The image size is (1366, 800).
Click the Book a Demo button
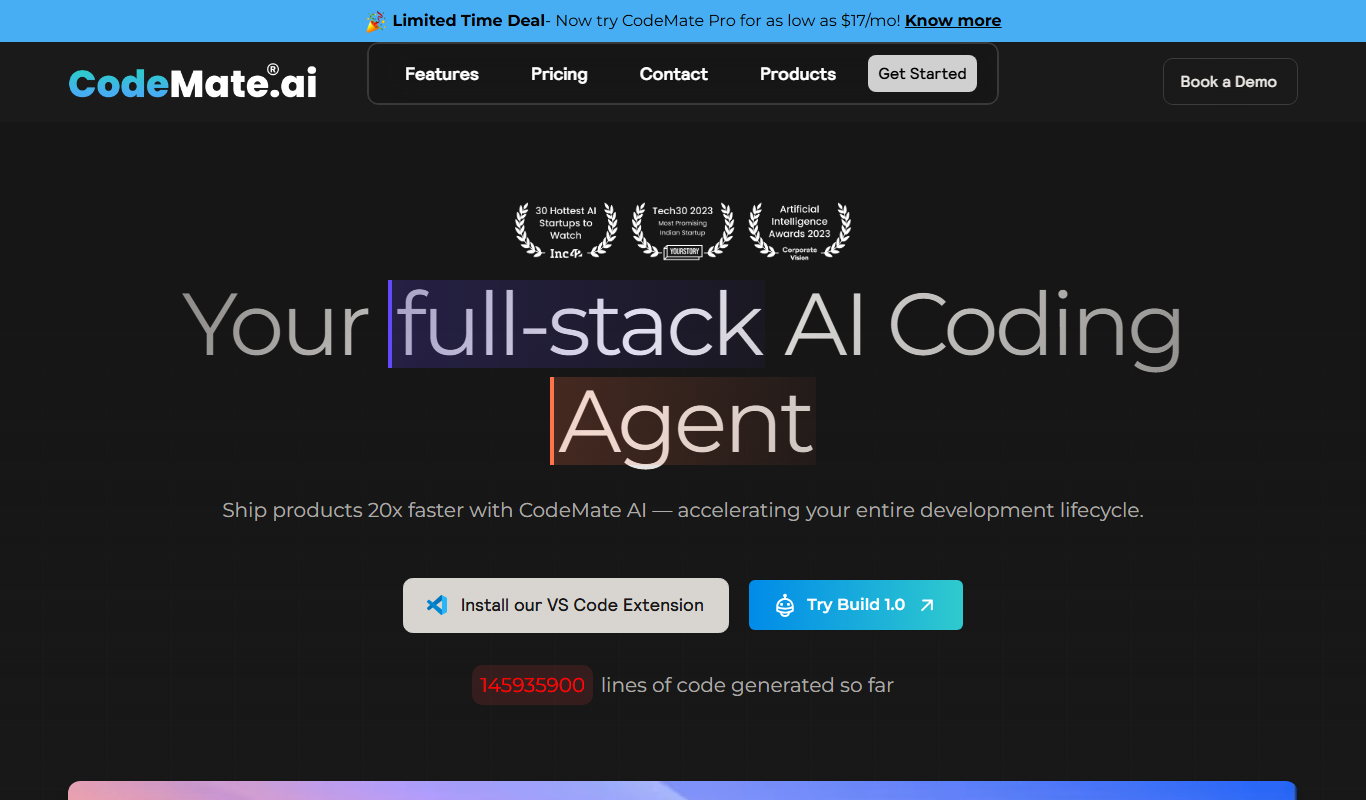tap(1230, 82)
